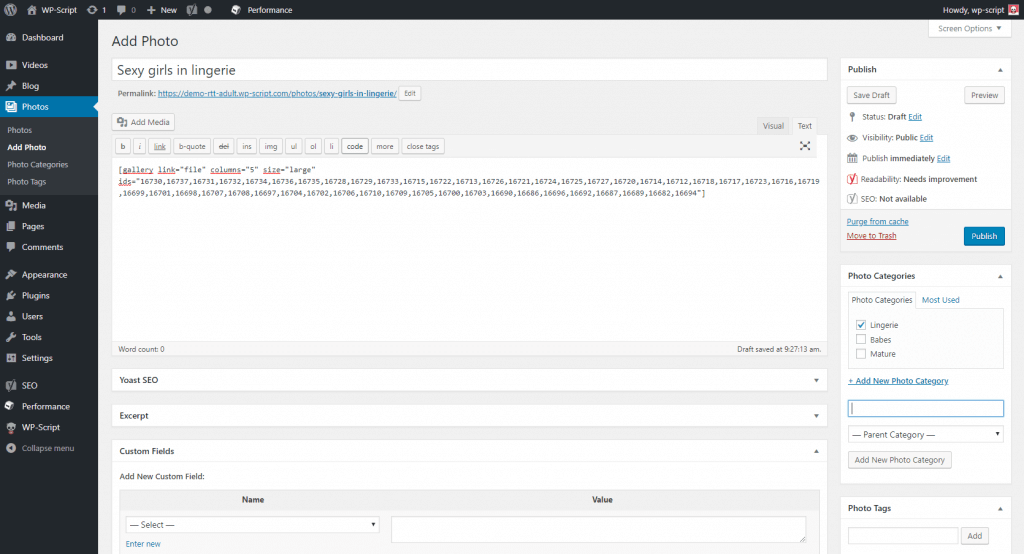The image size is (1024, 554).
Task: Switch to the Visual editor tab
Action: 773,126
